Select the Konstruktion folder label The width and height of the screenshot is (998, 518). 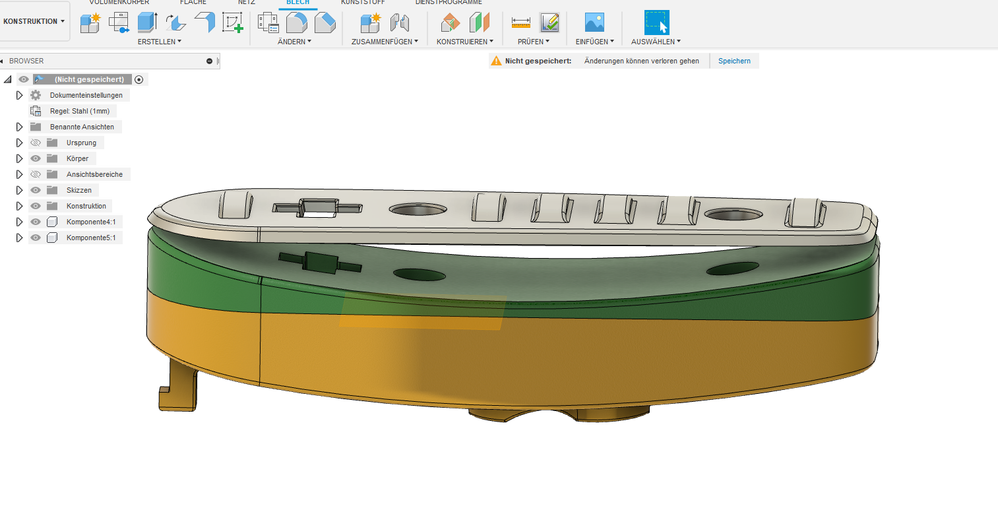(86, 206)
